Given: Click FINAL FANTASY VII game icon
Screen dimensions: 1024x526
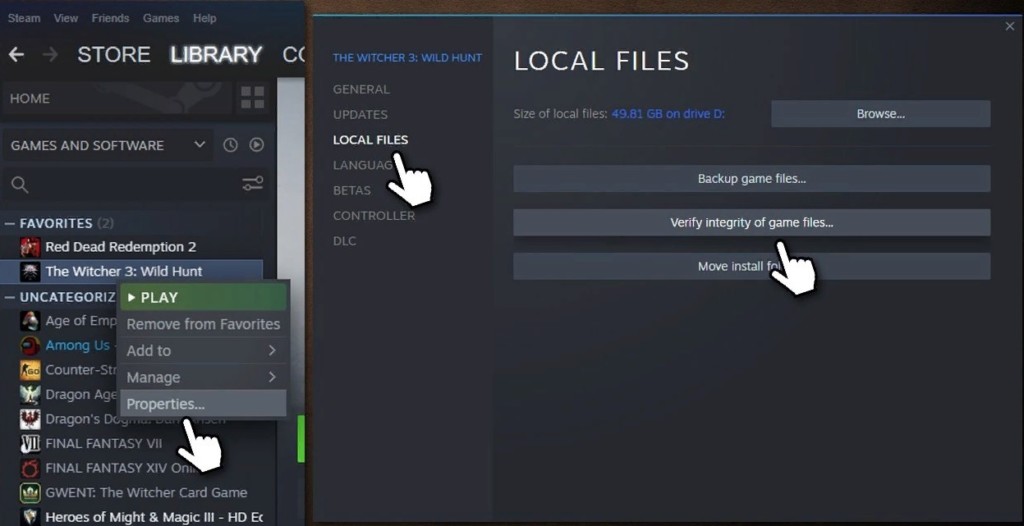Looking at the screenshot, I should tap(30, 444).
